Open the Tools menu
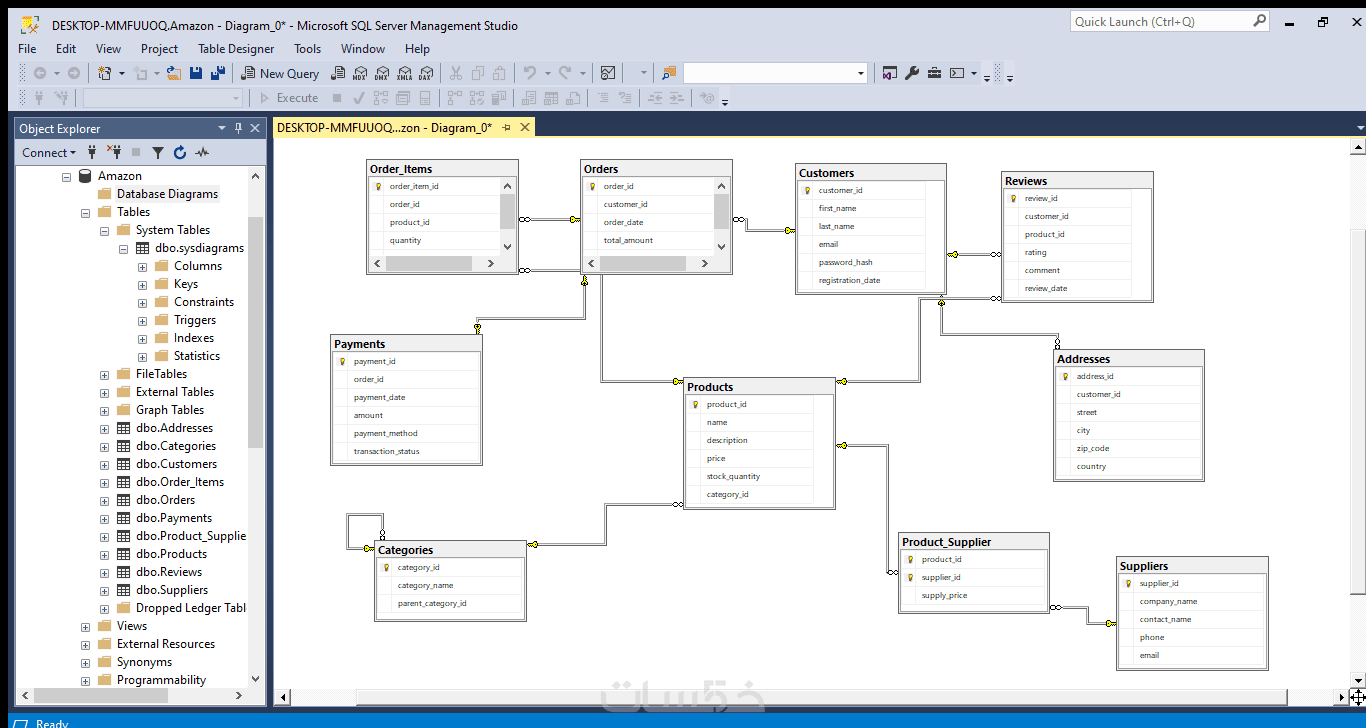The width and height of the screenshot is (1366, 728). [308, 48]
